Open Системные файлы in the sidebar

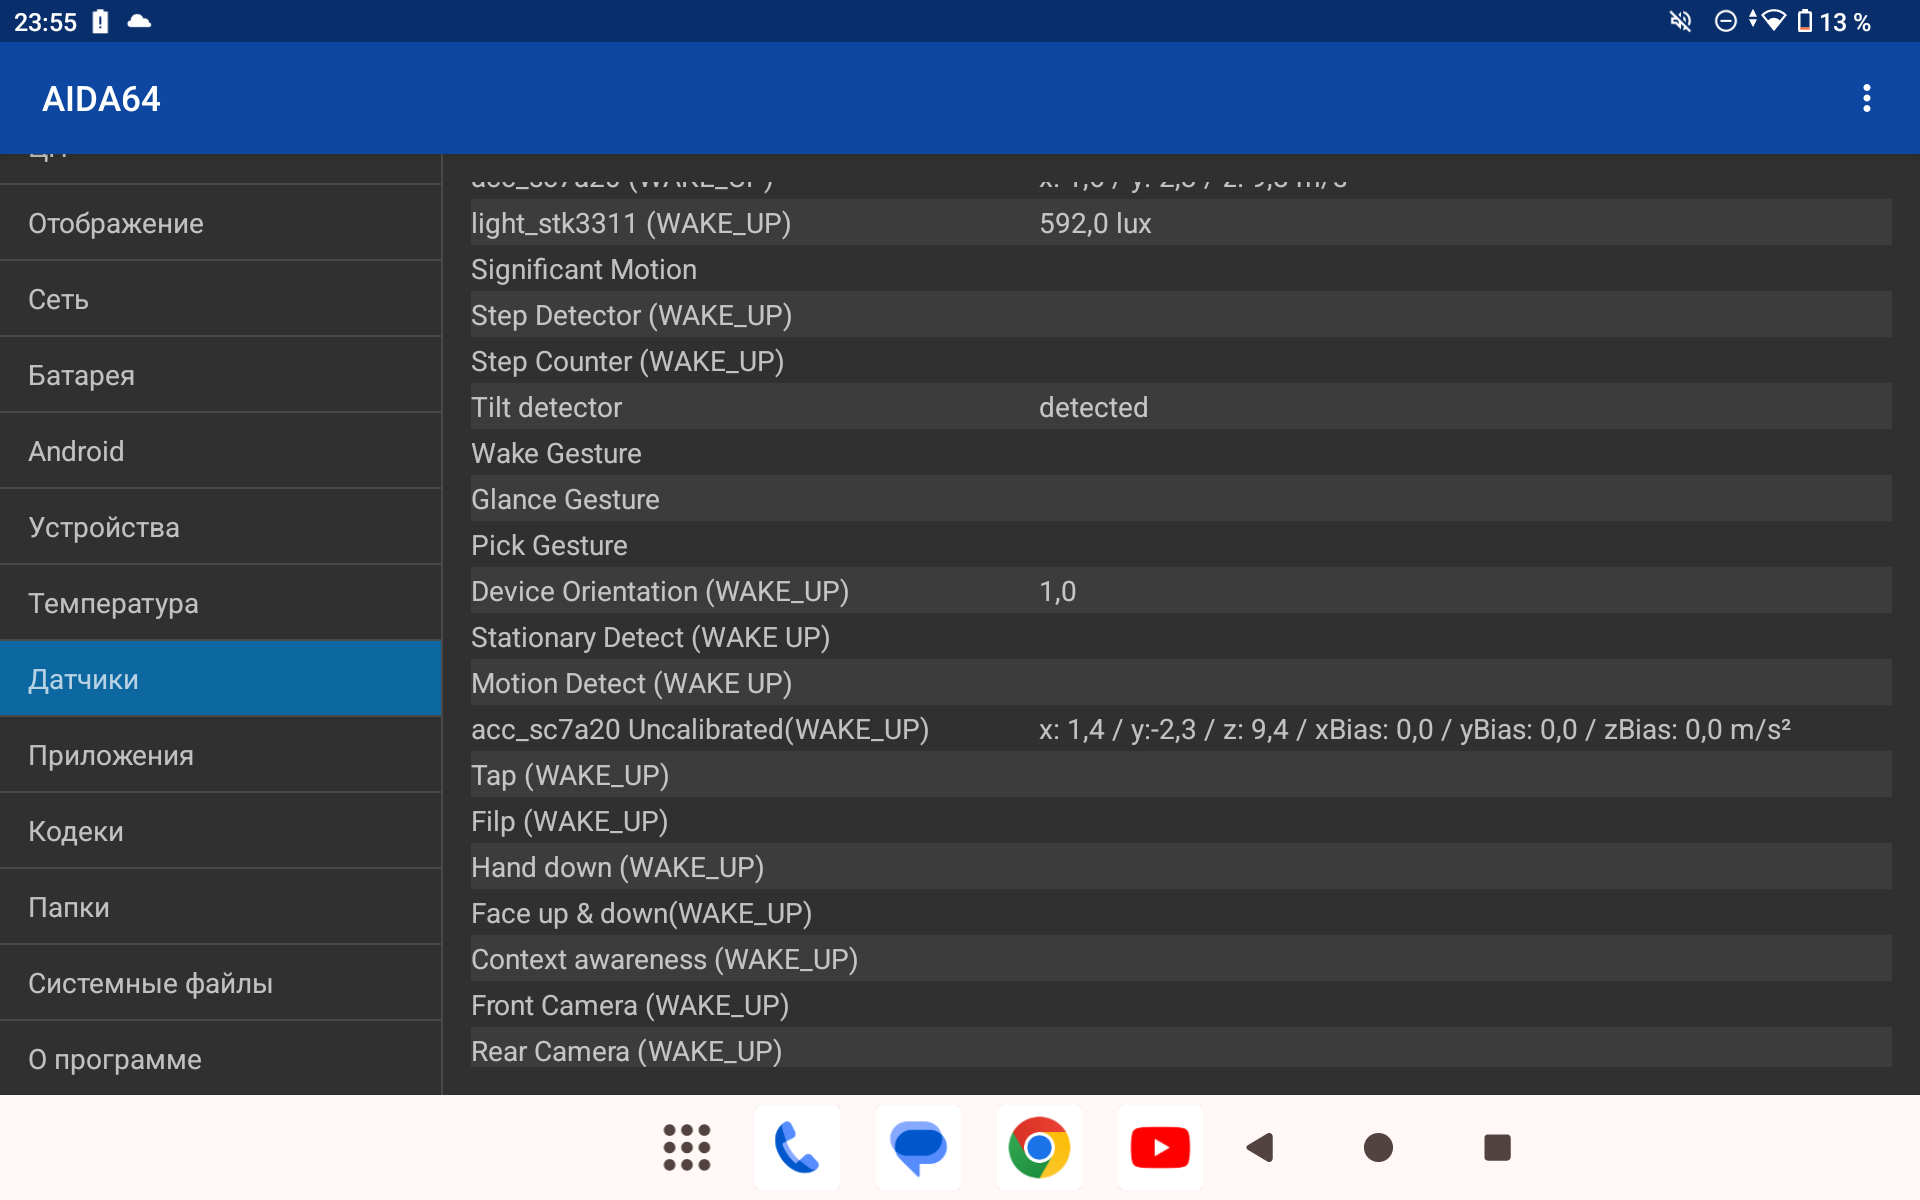220,983
